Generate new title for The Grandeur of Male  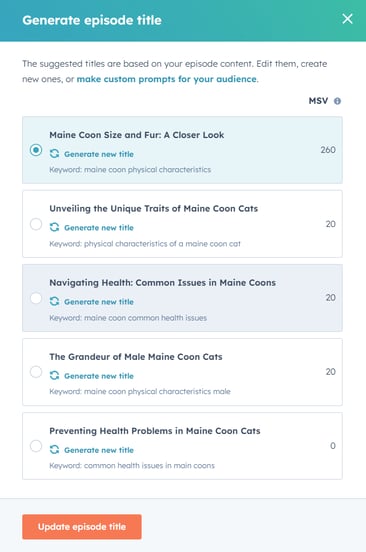[x=99, y=376]
